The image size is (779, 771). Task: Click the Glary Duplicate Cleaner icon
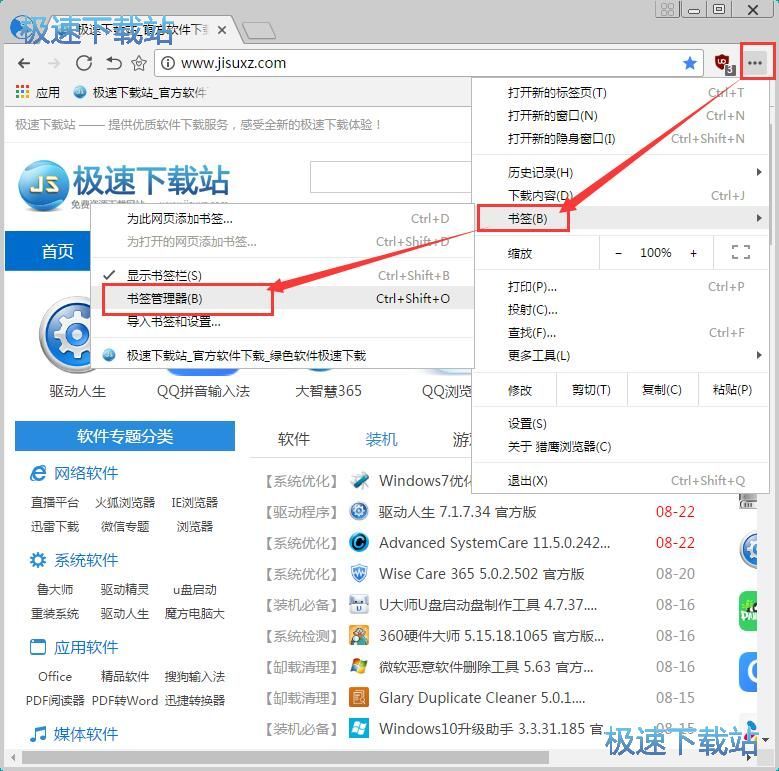tap(359, 697)
